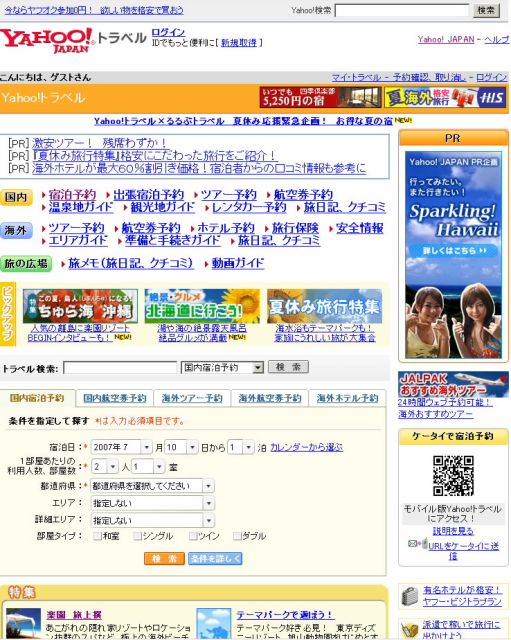Open the number of rooms dropdown
Screen dimensions: 511x640
[x=148, y=467]
